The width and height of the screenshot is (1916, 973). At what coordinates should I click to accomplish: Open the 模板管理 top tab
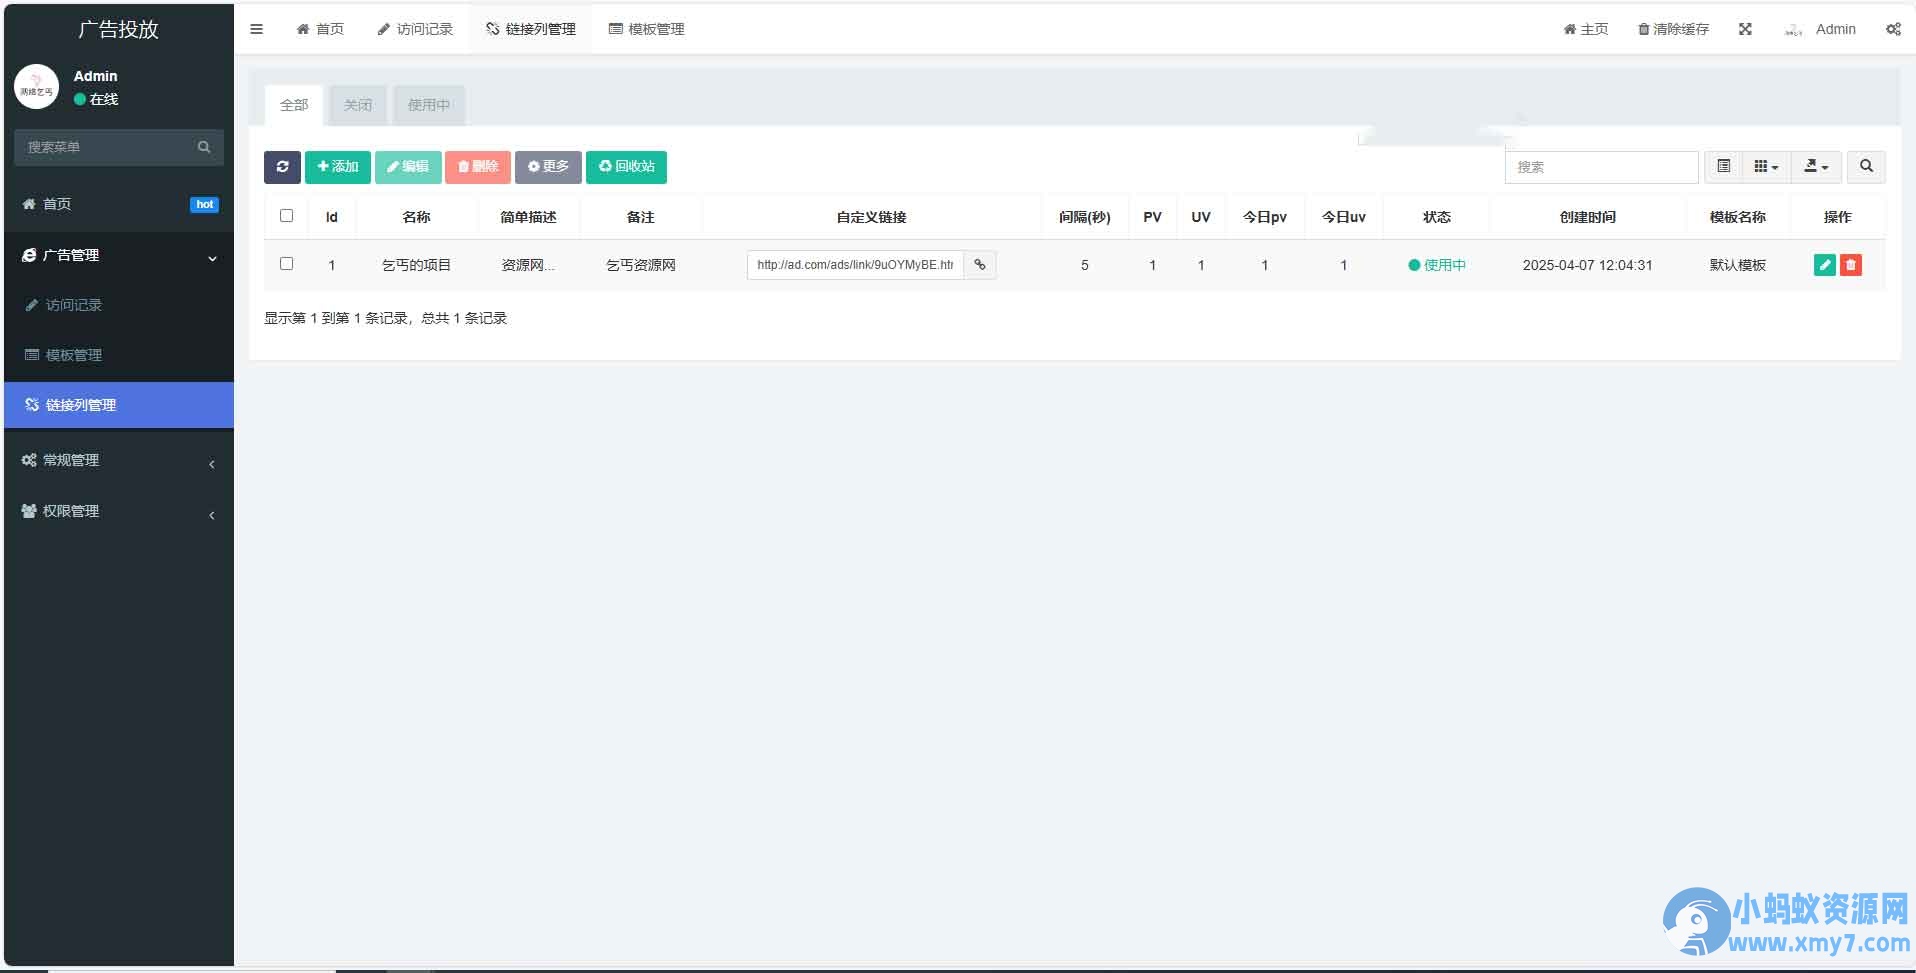pyautogui.click(x=647, y=29)
